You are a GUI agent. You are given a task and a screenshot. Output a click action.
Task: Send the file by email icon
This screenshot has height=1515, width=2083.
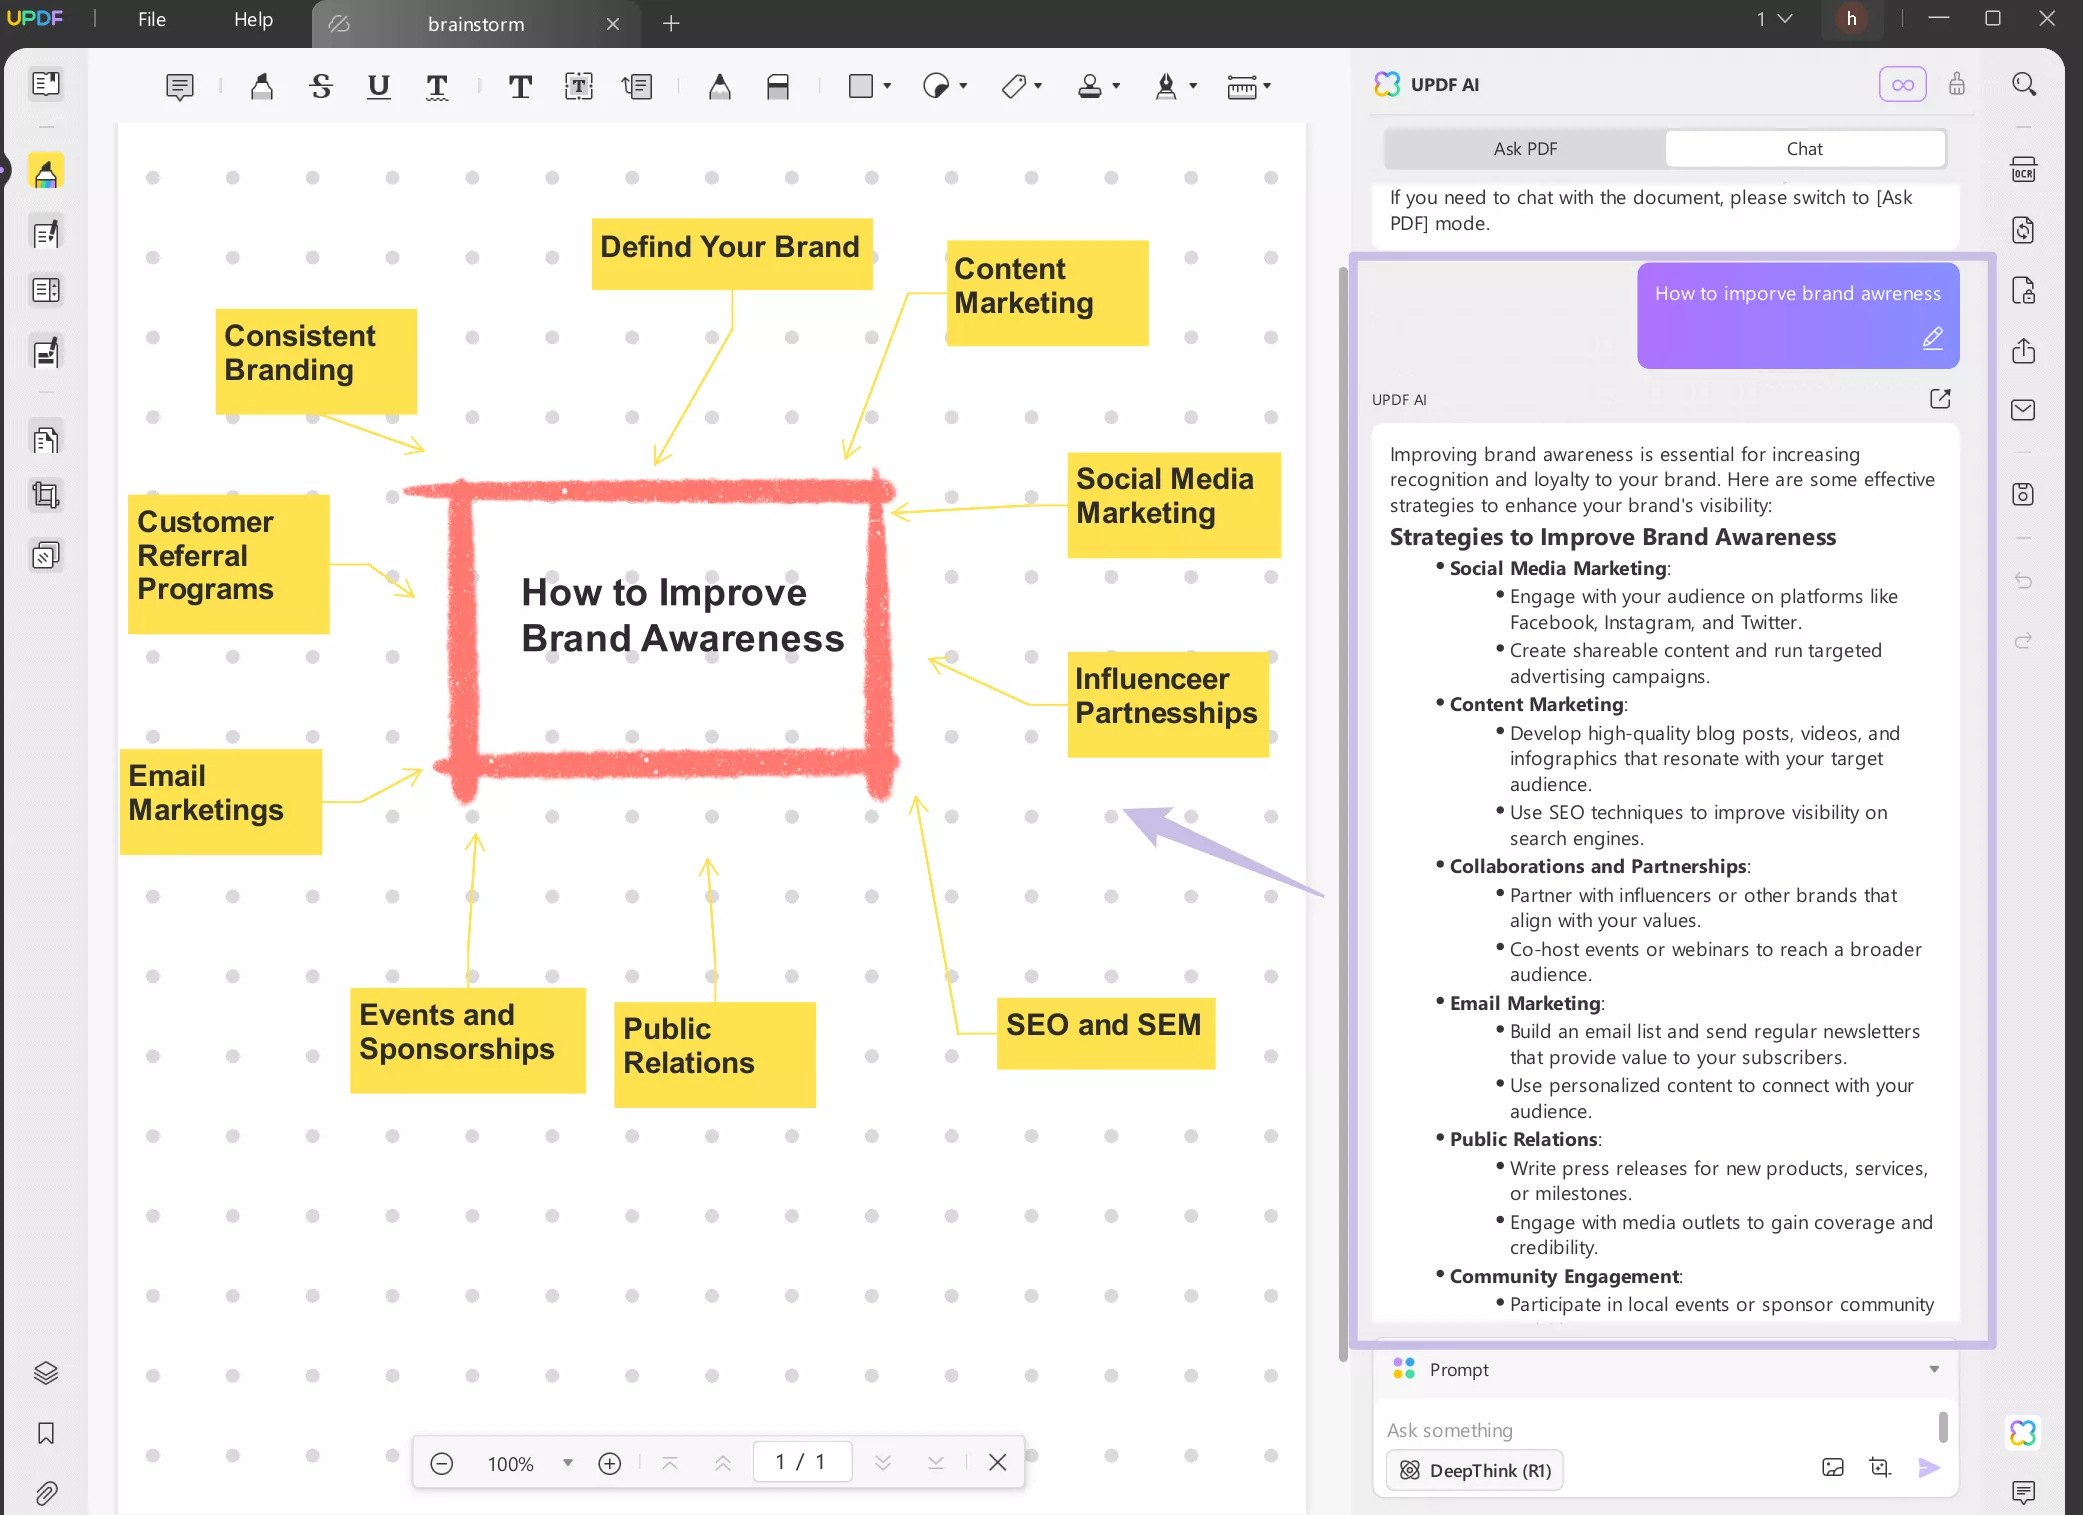tap(2024, 410)
